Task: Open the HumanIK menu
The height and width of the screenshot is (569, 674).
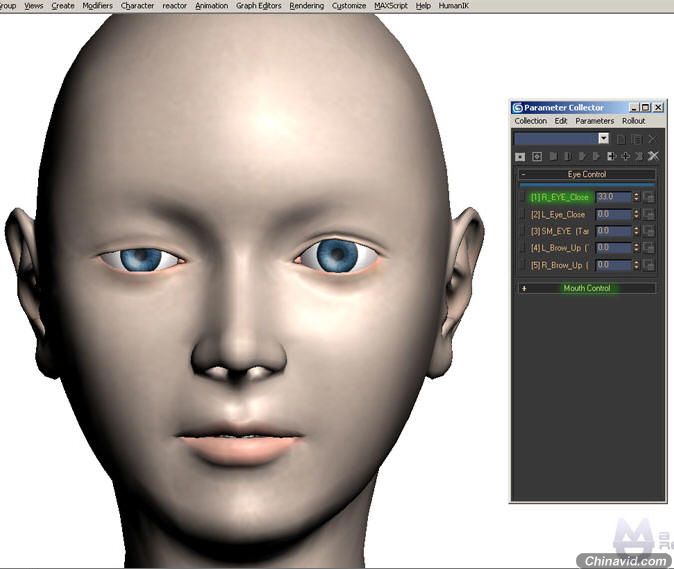Action: (453, 6)
